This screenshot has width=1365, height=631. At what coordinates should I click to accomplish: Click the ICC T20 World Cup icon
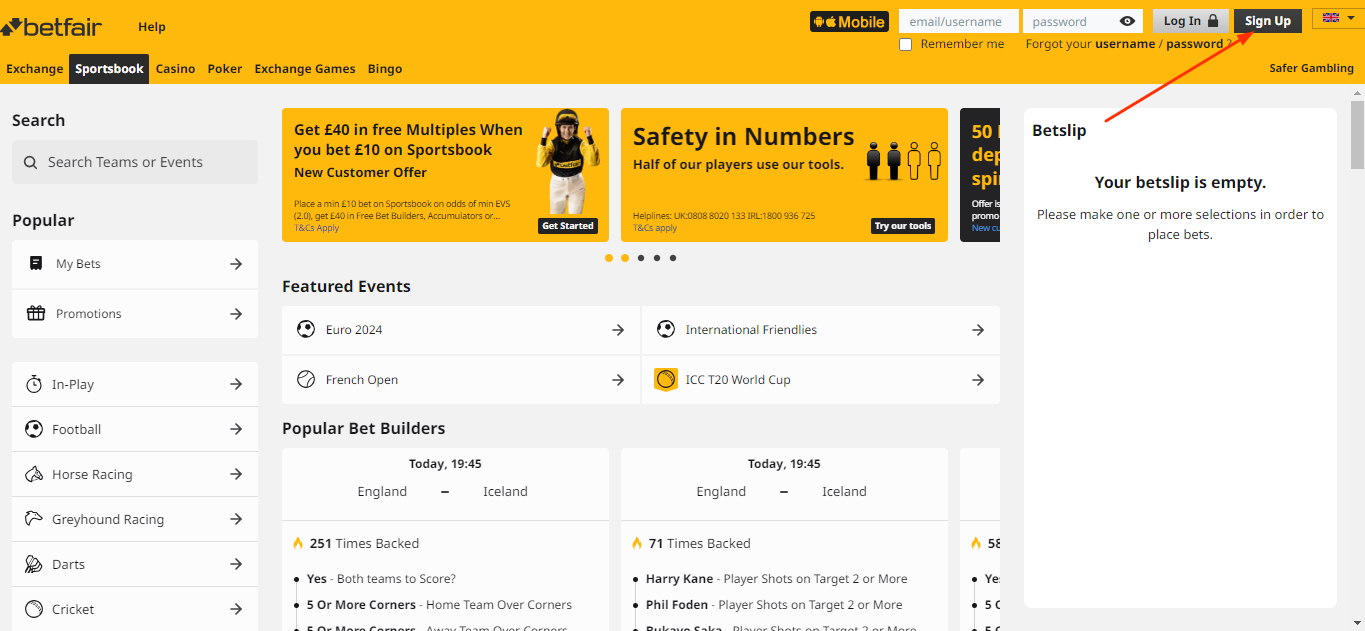tap(666, 380)
